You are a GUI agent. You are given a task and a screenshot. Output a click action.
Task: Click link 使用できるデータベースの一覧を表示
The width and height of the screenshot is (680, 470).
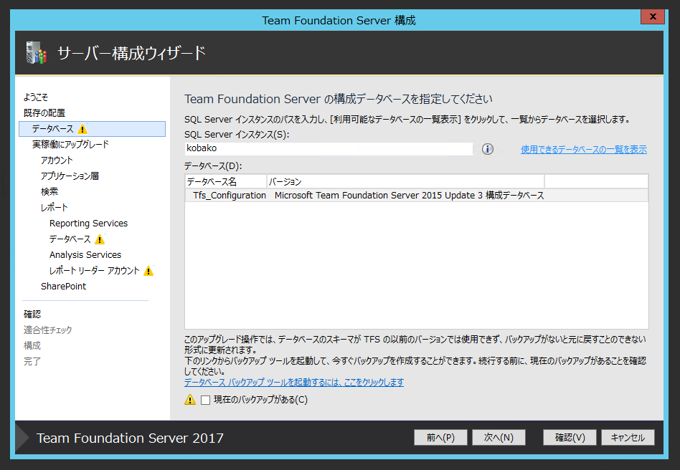click(584, 150)
